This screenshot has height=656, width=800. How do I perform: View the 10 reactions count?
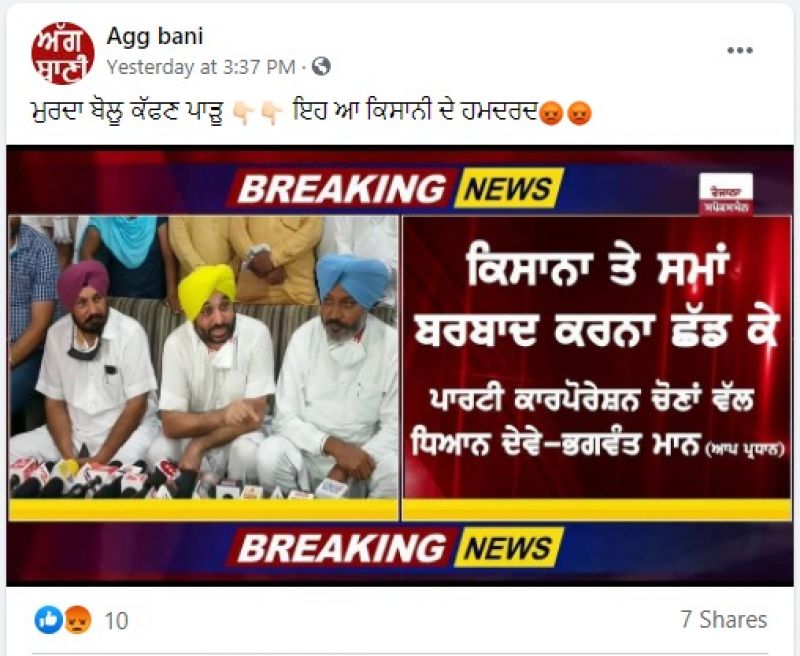point(116,621)
